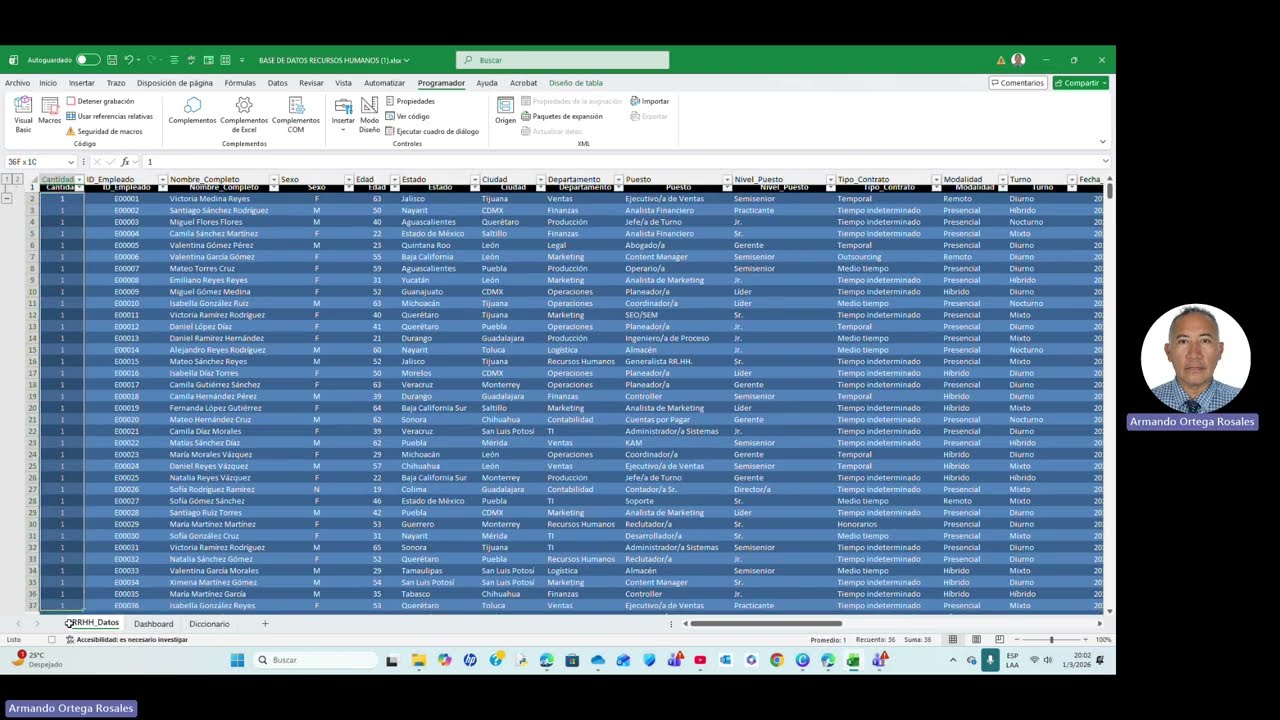Expand the Name Box dropdown
The image size is (1280, 720).
[x=71, y=162]
